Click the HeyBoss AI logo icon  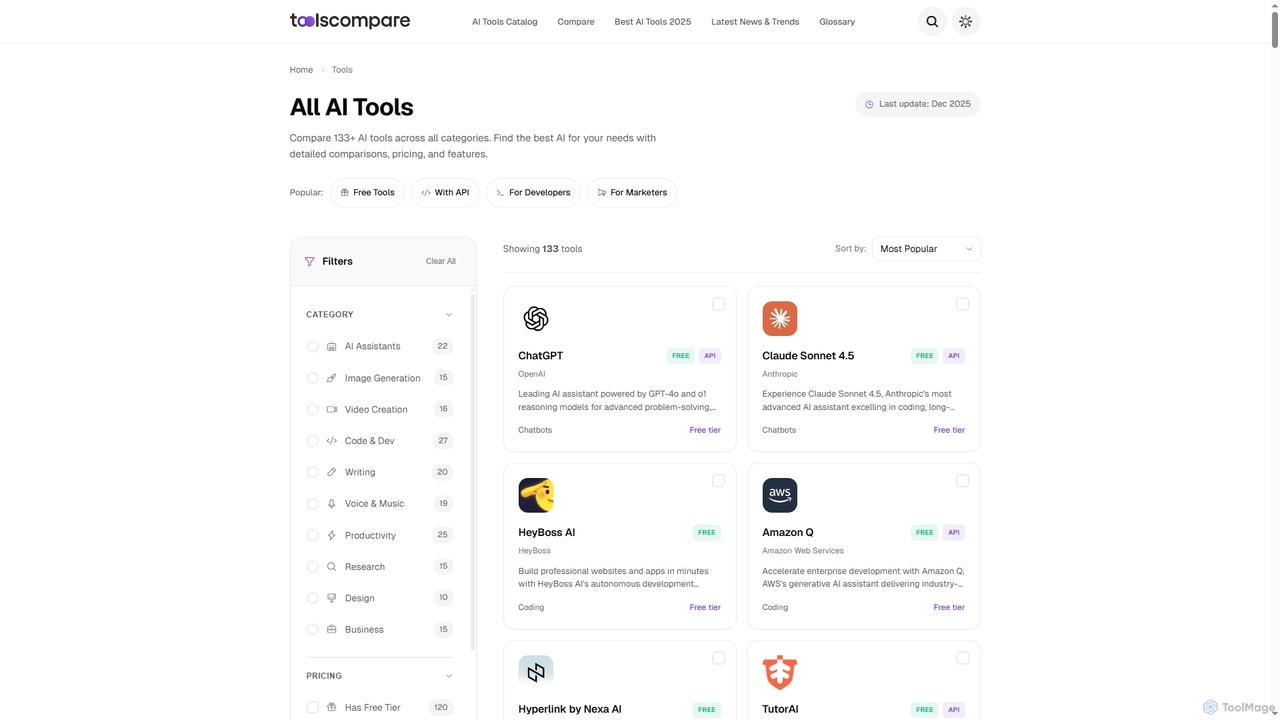(x=536, y=495)
